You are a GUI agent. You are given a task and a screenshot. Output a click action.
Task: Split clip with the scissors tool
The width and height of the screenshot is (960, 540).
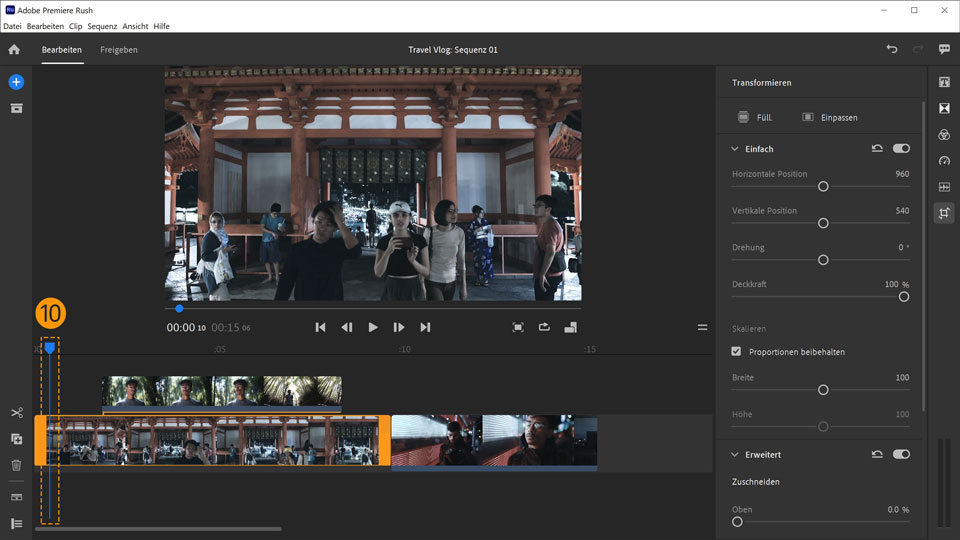(x=17, y=413)
